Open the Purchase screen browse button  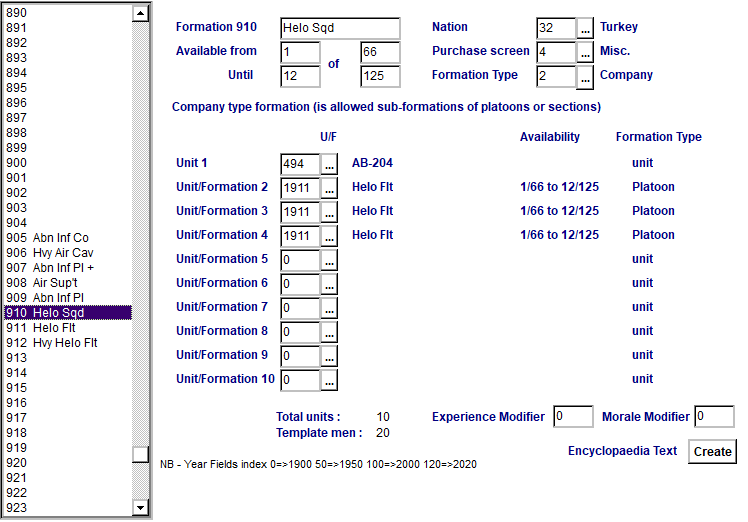pos(586,52)
